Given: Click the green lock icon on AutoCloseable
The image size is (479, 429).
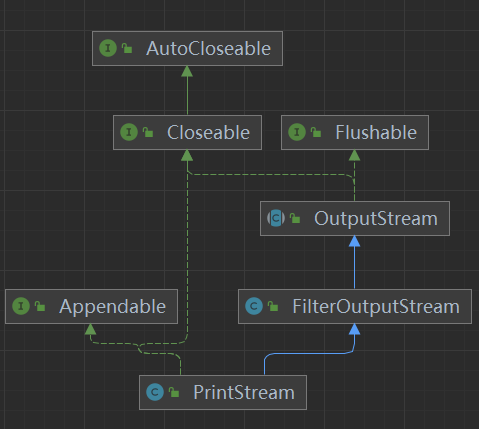Looking at the screenshot, I should click(127, 49).
